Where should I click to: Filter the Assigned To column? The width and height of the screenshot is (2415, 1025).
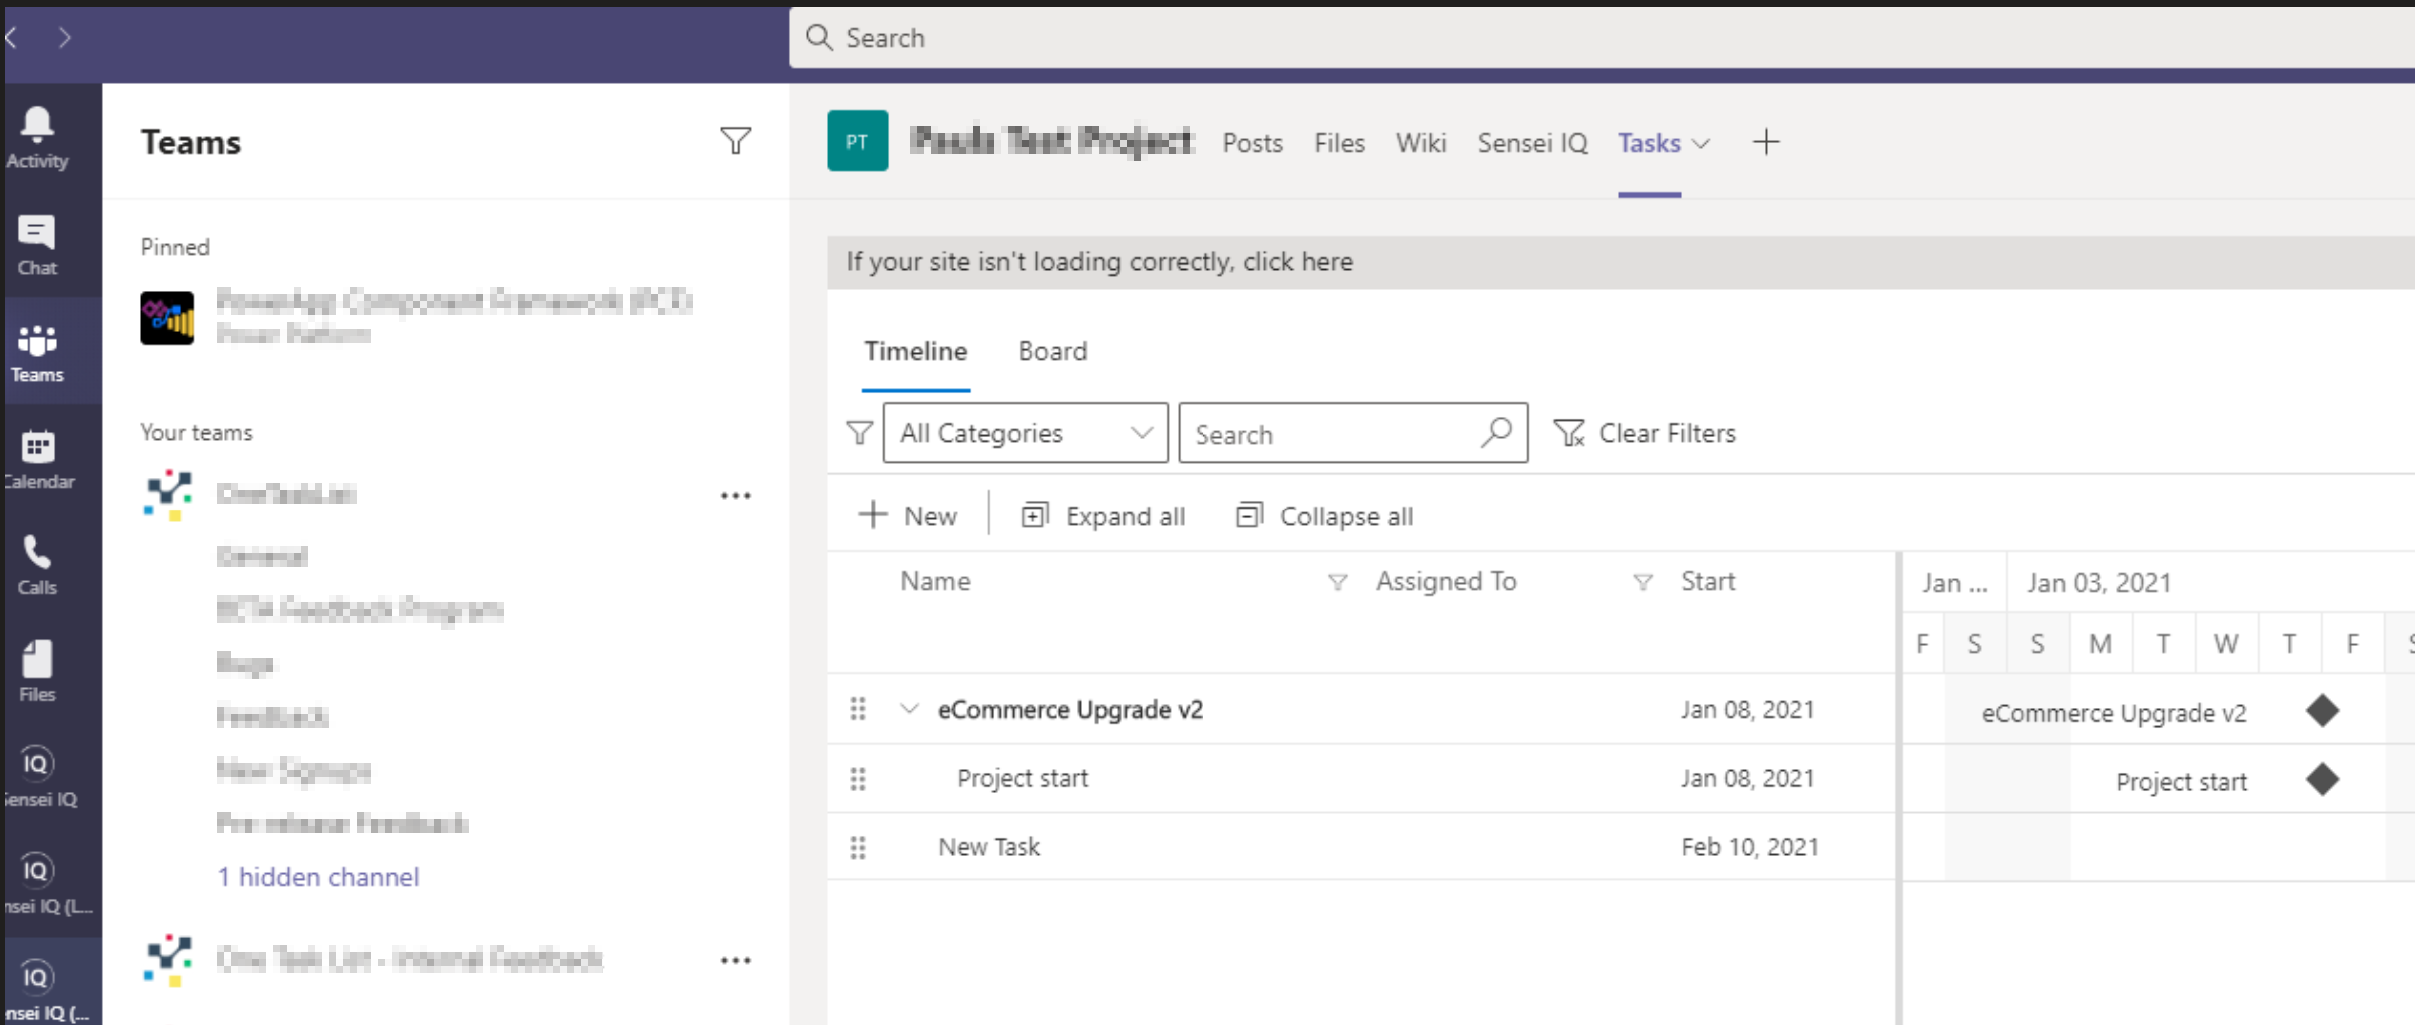1642,582
